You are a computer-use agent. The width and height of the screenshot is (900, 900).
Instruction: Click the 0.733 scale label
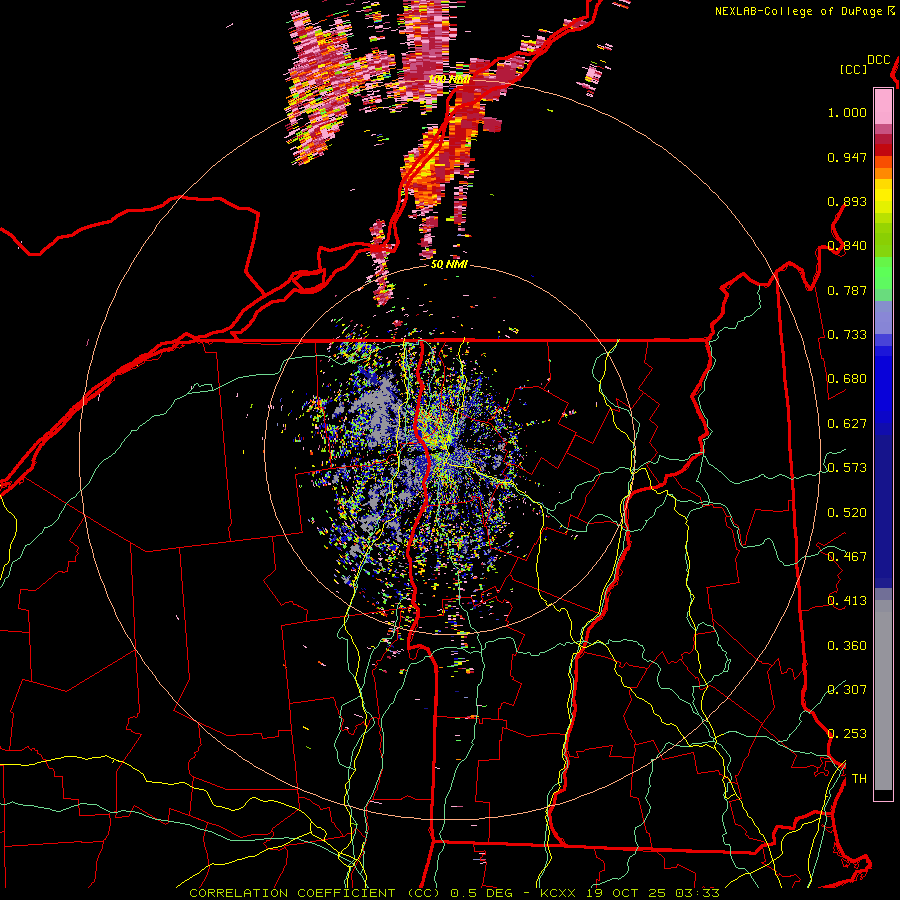click(847, 335)
